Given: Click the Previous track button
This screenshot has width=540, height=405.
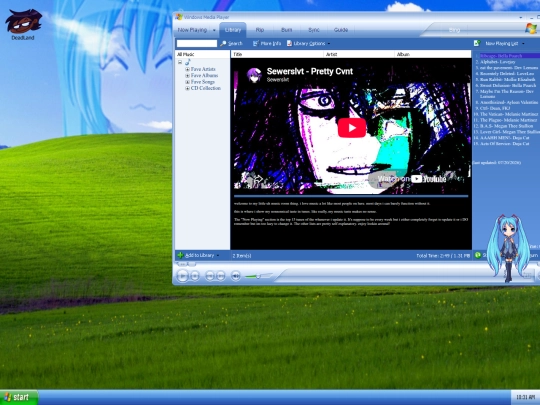Looking at the screenshot, I should click(209, 276).
